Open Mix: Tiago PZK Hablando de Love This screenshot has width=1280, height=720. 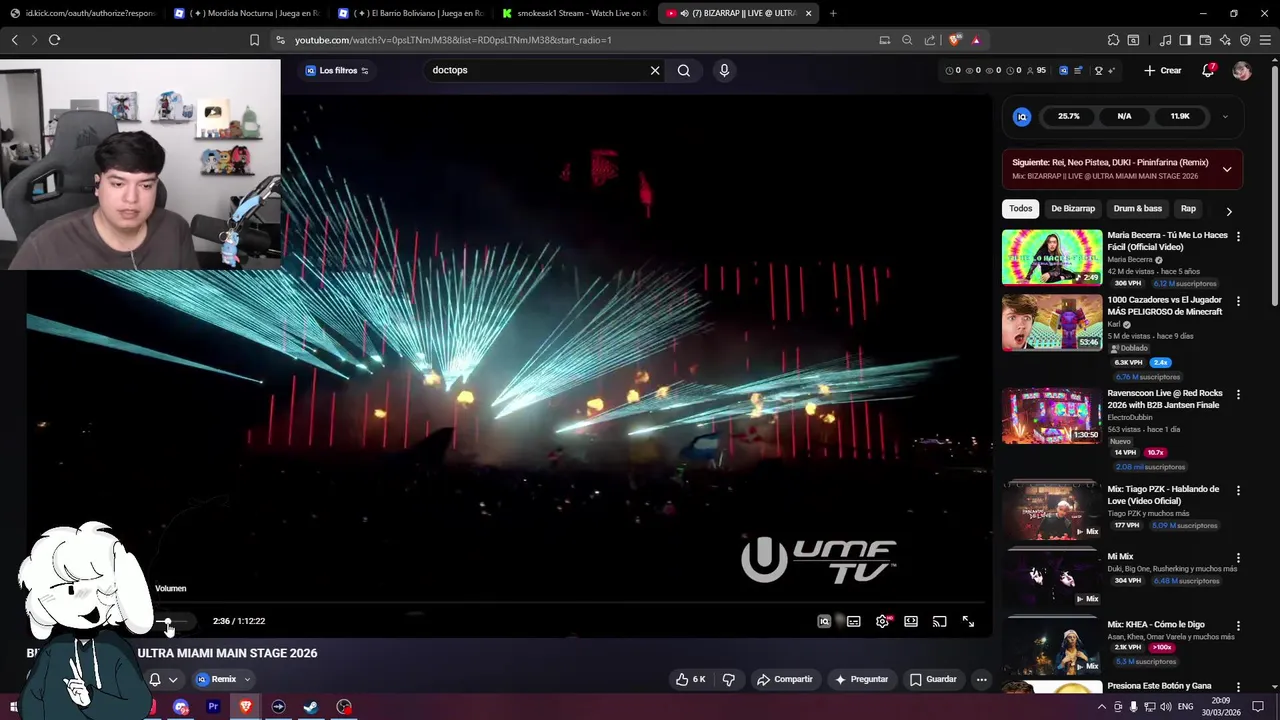point(1163,495)
